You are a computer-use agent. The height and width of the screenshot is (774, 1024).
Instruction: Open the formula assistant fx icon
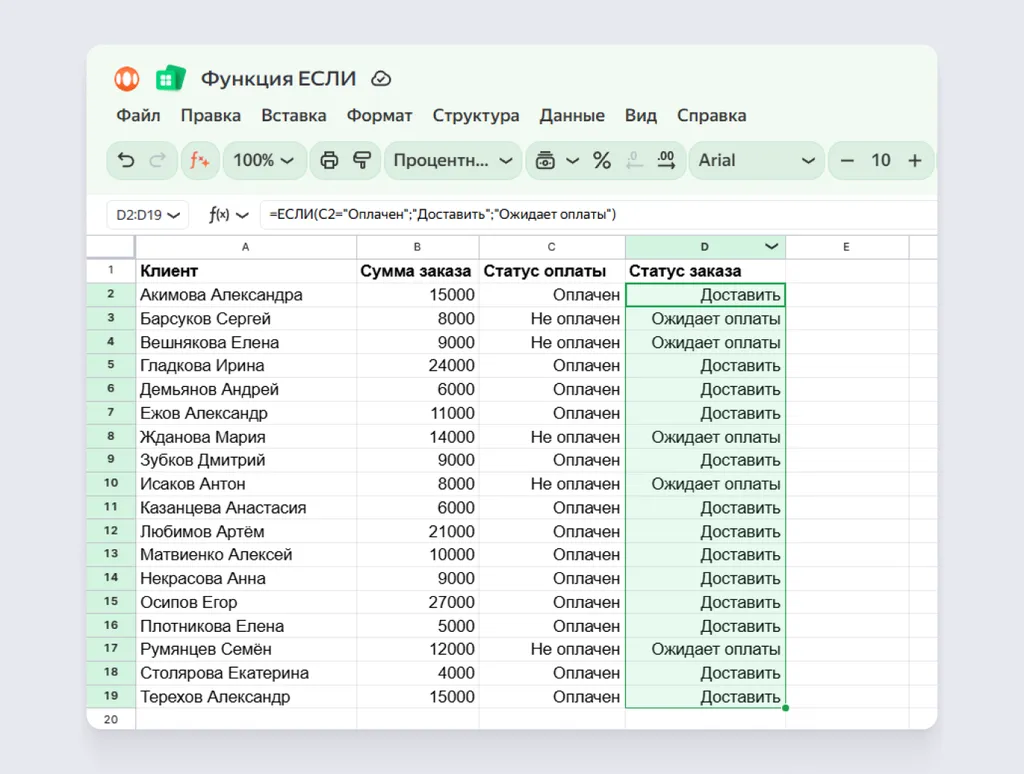(199, 160)
